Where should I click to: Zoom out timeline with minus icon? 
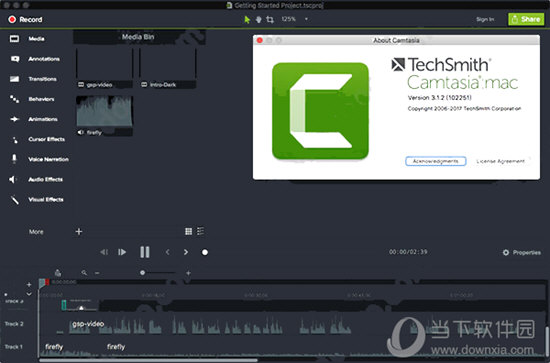97,273
